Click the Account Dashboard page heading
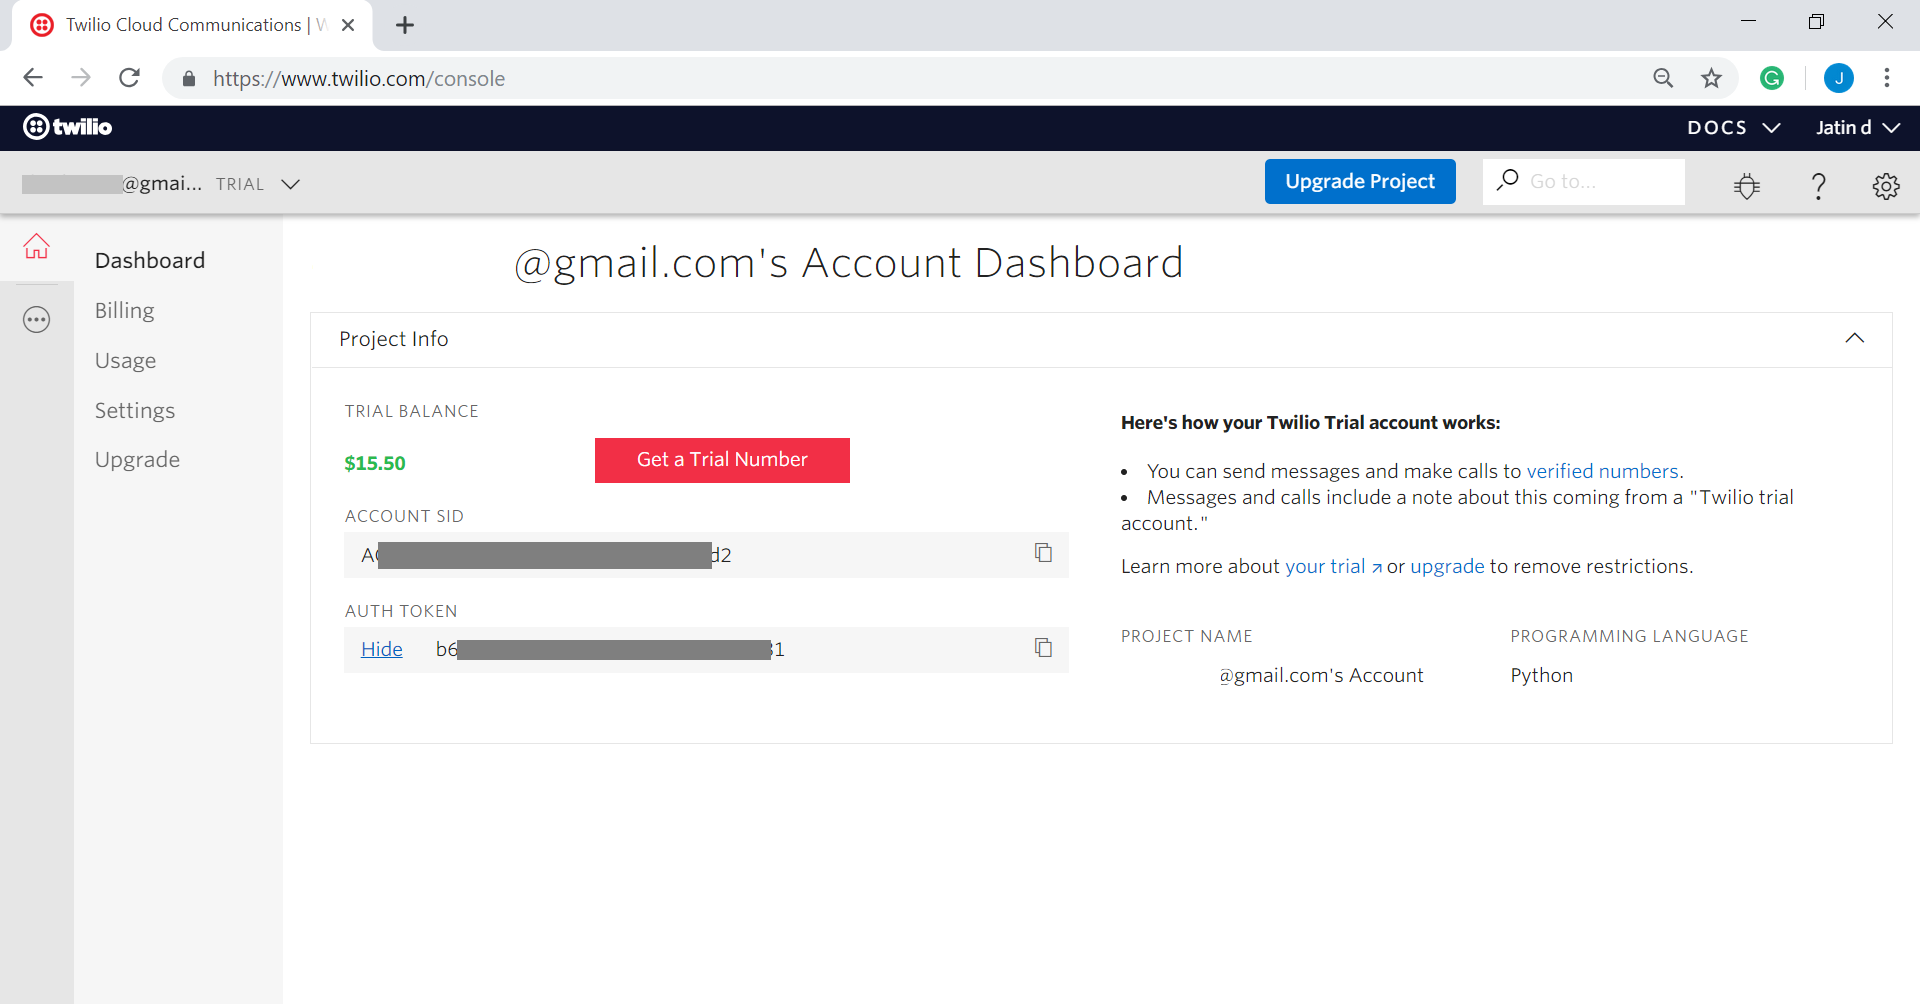 [848, 263]
